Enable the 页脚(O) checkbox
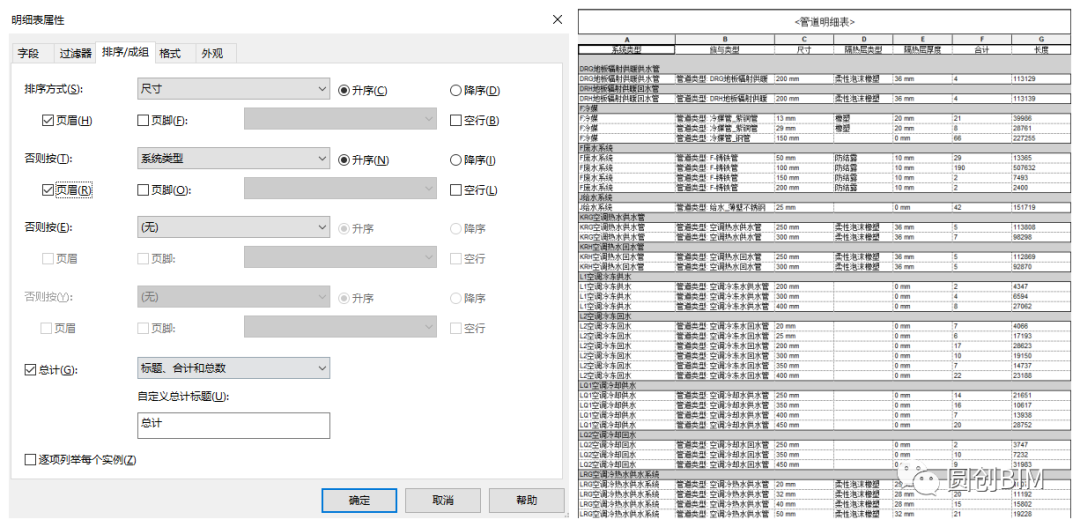The image size is (1080, 527). 143,190
